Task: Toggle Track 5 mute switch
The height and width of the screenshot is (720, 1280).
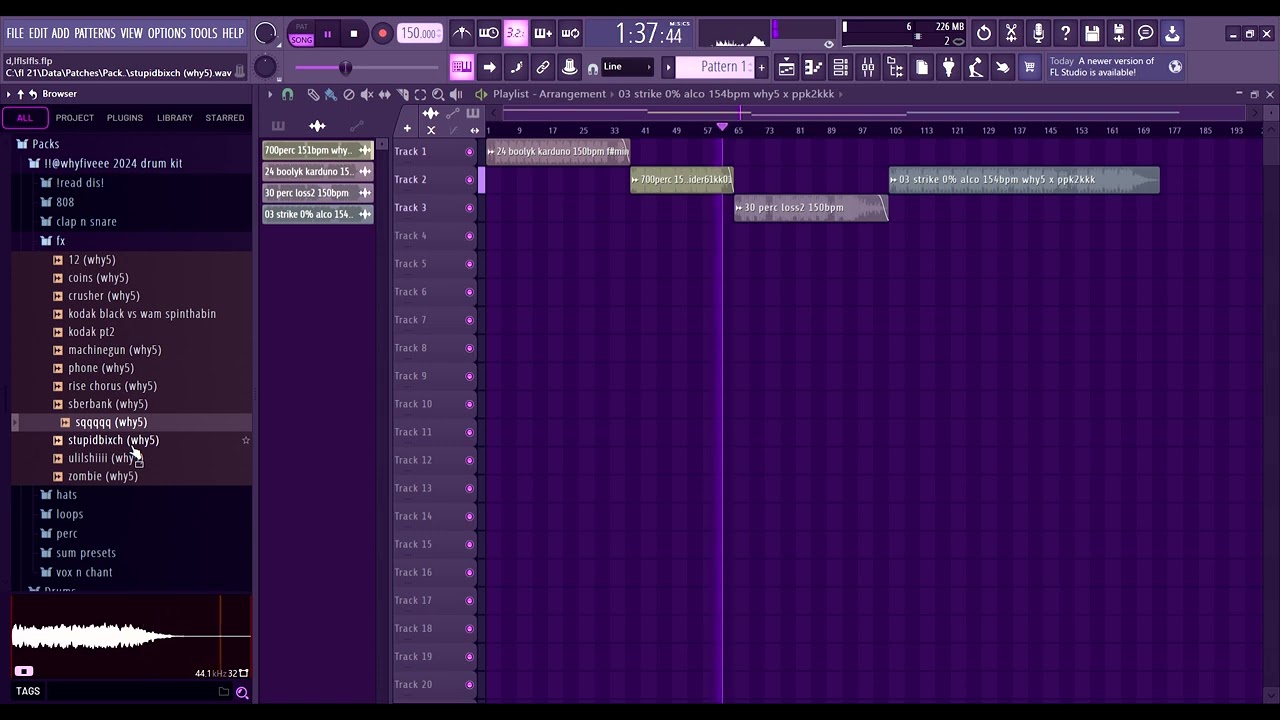Action: [x=469, y=264]
